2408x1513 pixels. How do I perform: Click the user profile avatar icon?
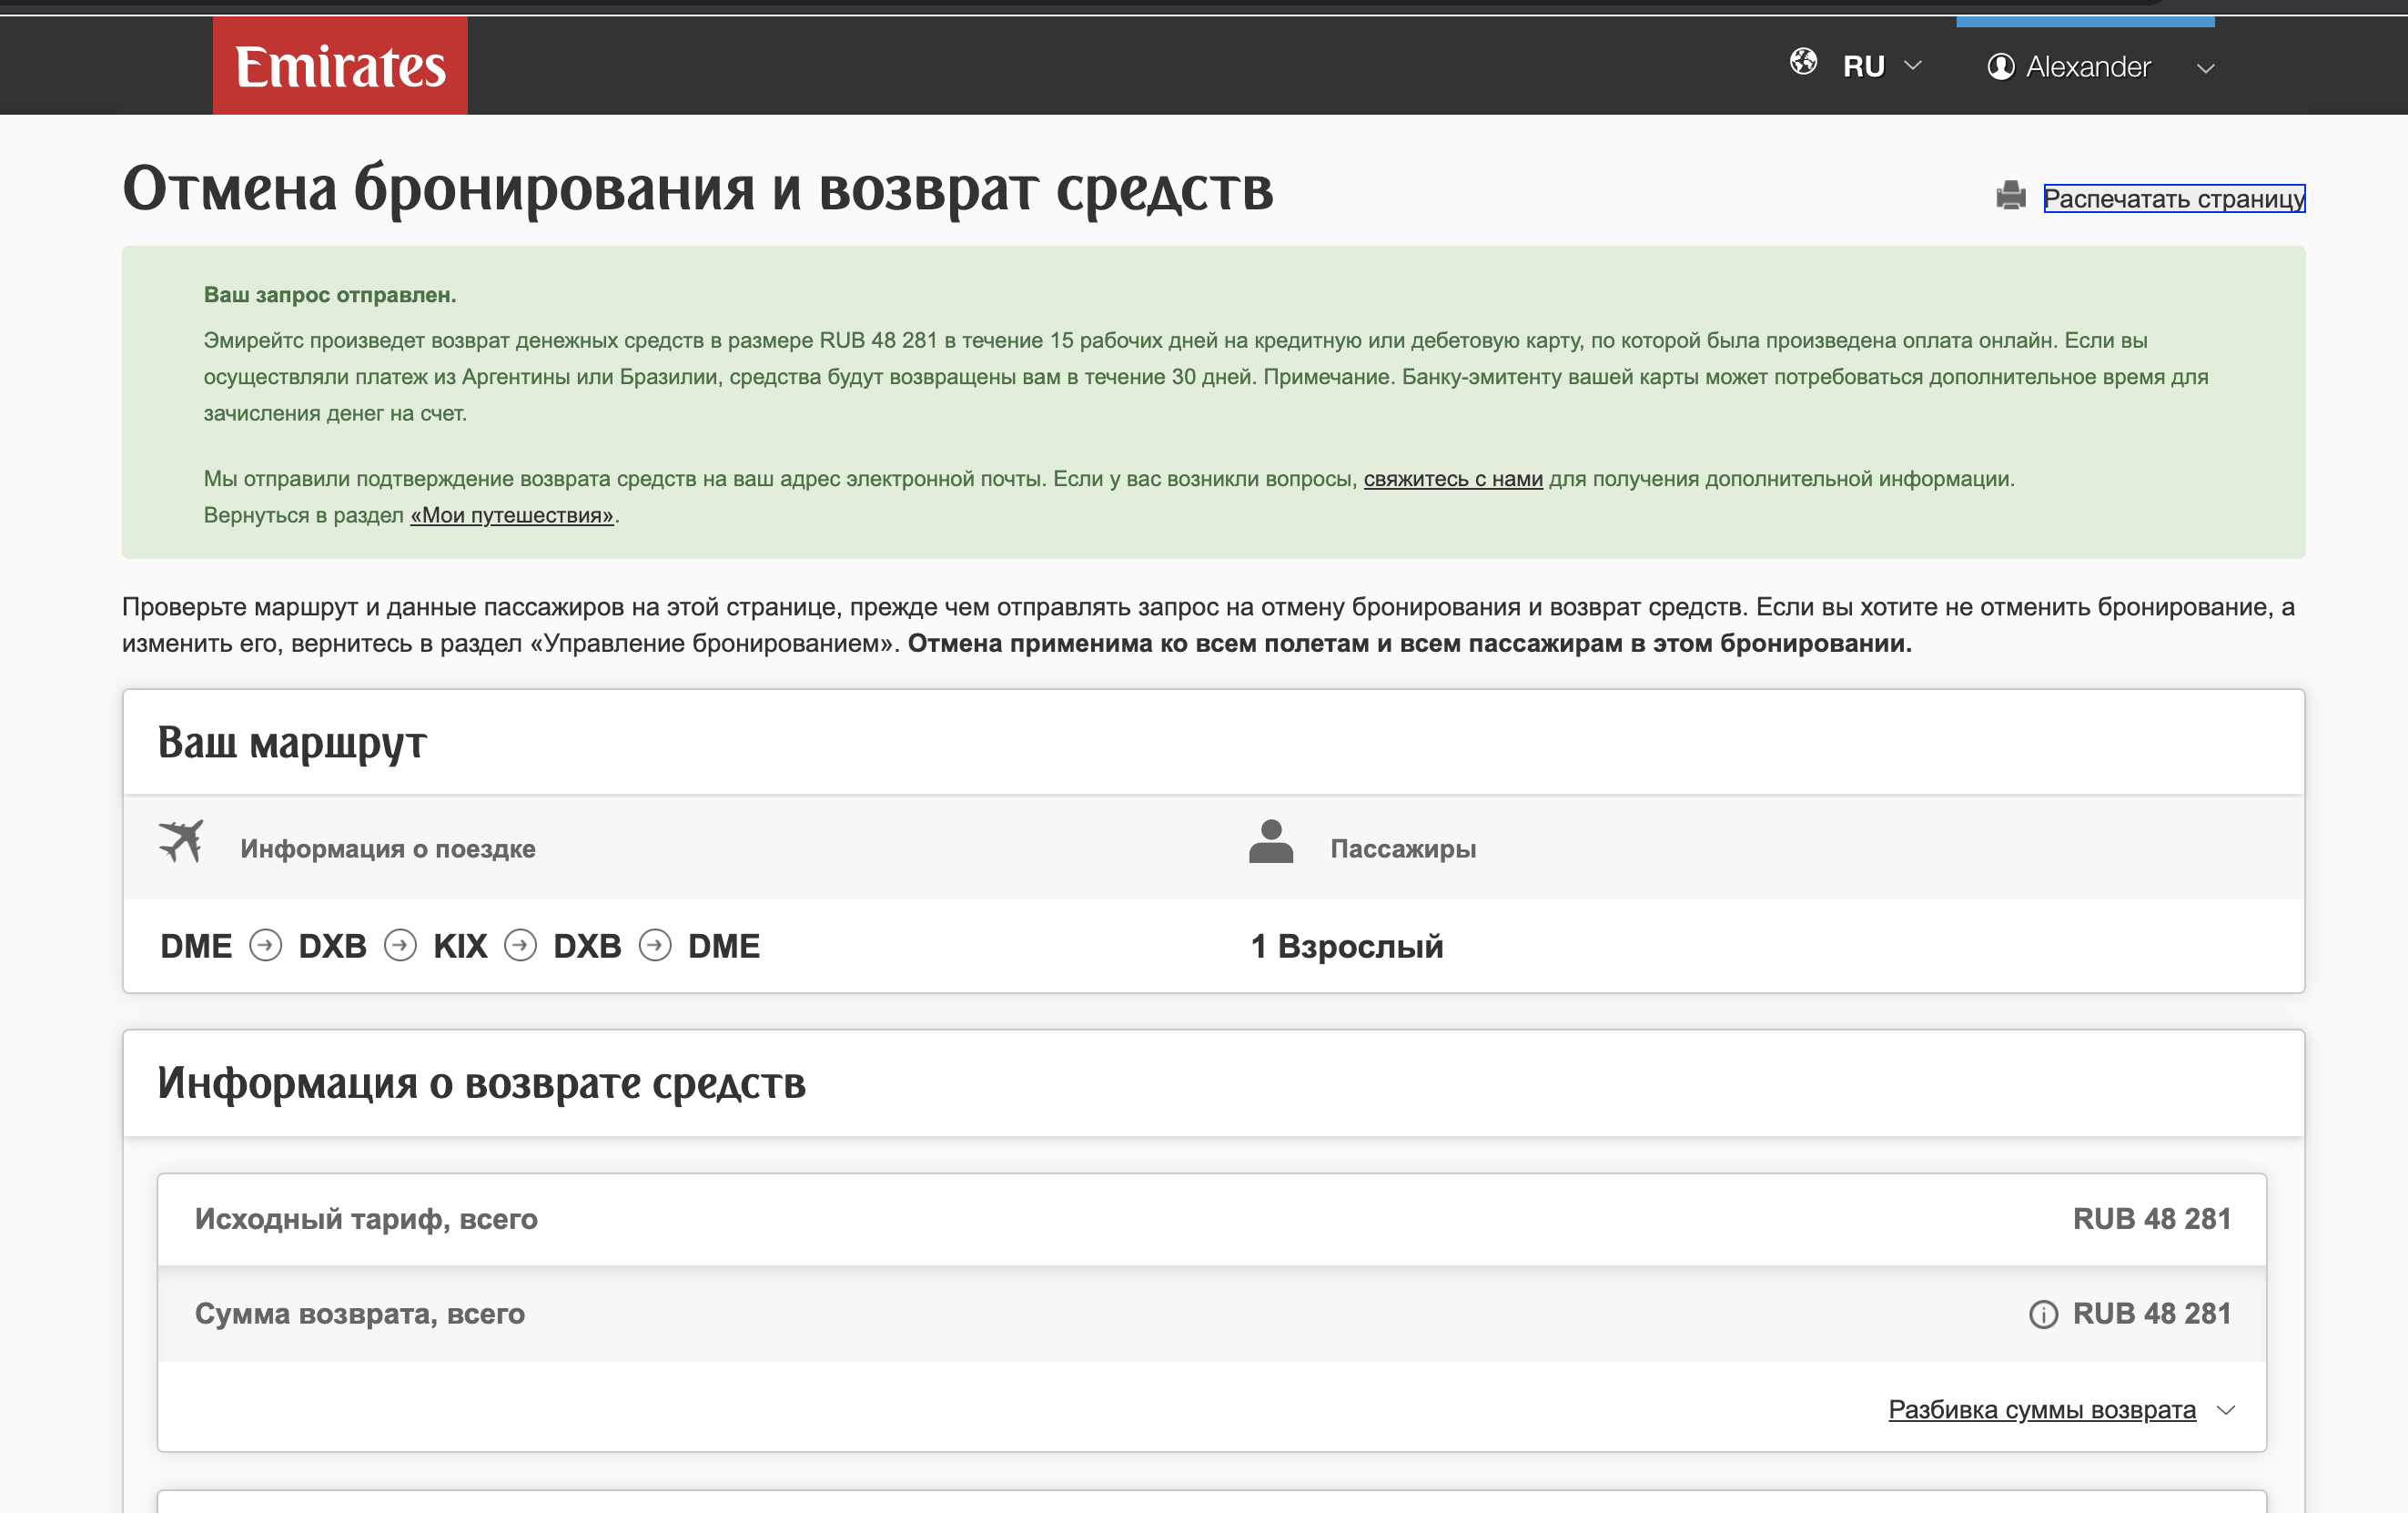pyautogui.click(x=2000, y=67)
